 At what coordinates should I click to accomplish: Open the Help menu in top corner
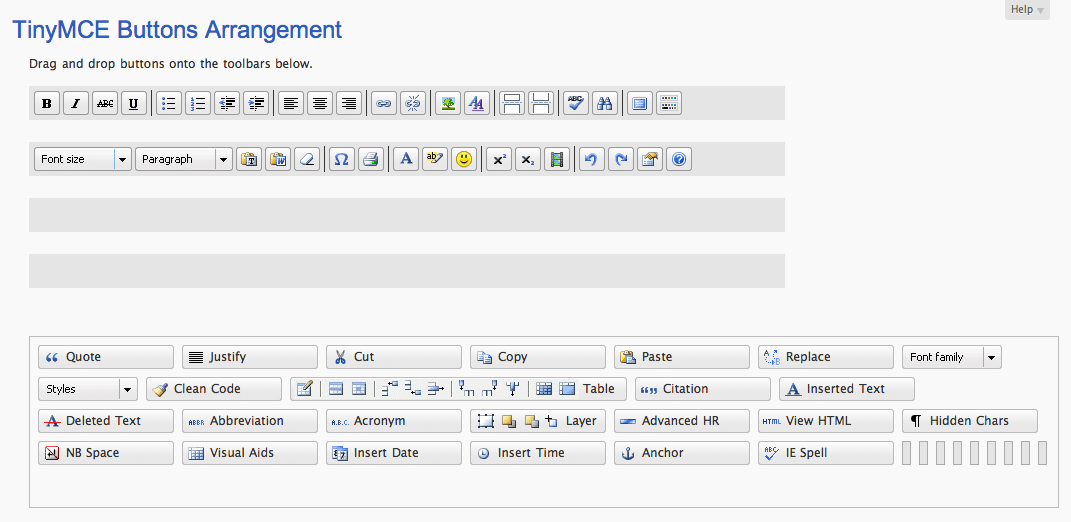1027,10
